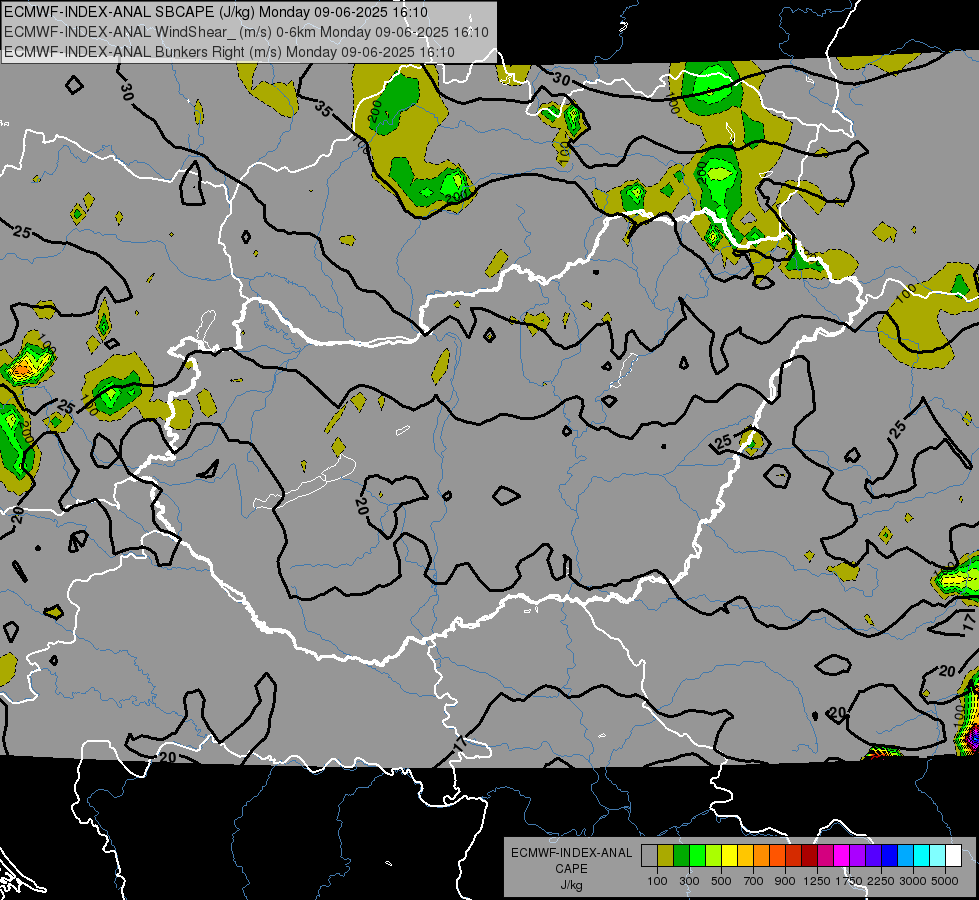Select the pure blue legend swatch
This screenshot has width=979, height=900.
click(x=890, y=856)
